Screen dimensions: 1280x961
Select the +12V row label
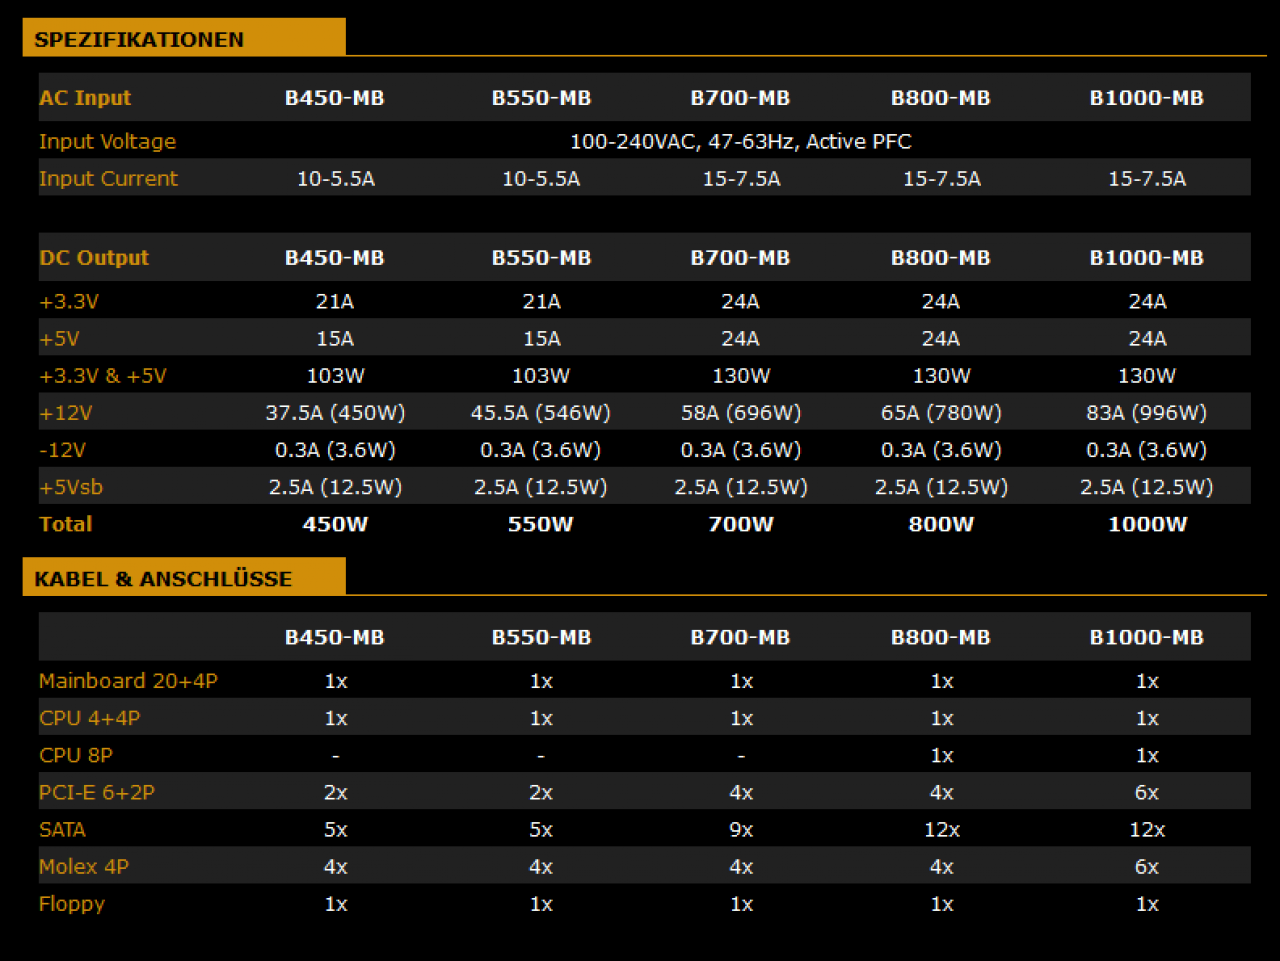66,413
